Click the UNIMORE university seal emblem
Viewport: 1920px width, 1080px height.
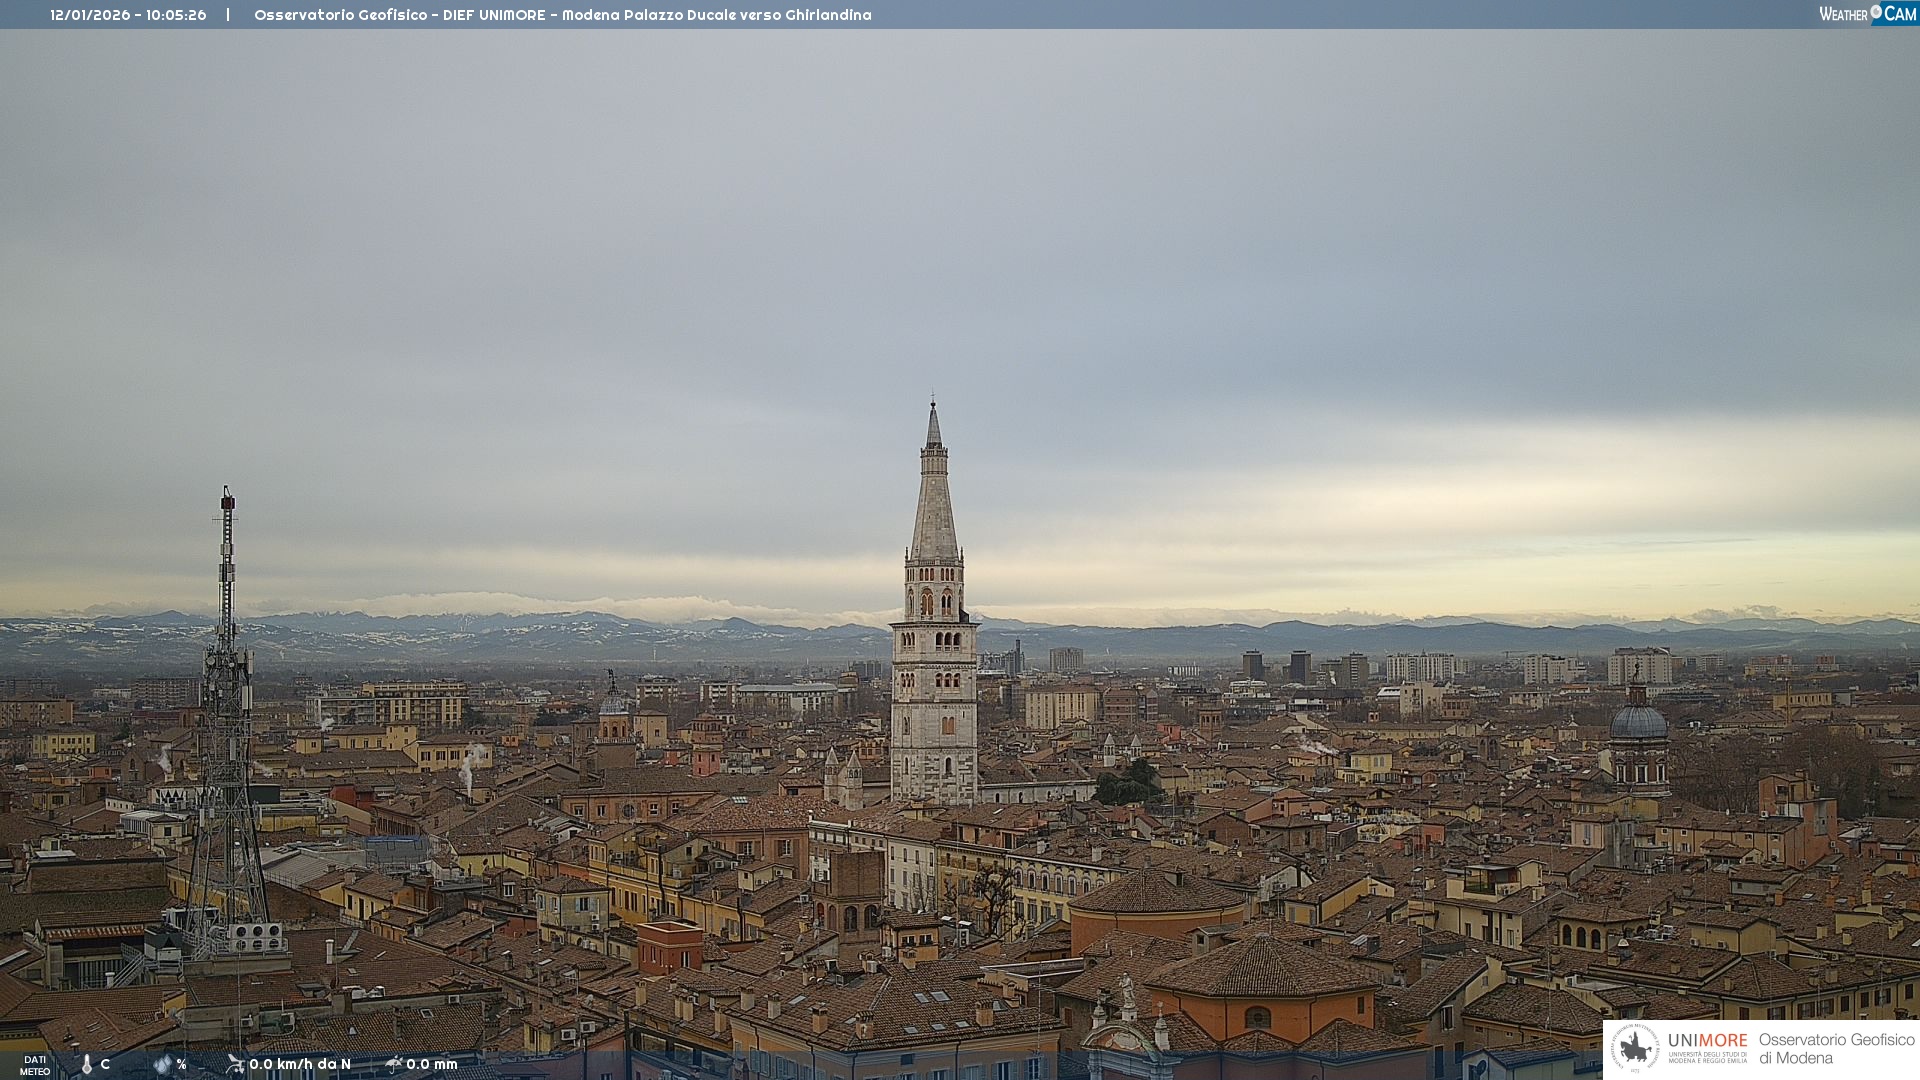pos(1635,1048)
